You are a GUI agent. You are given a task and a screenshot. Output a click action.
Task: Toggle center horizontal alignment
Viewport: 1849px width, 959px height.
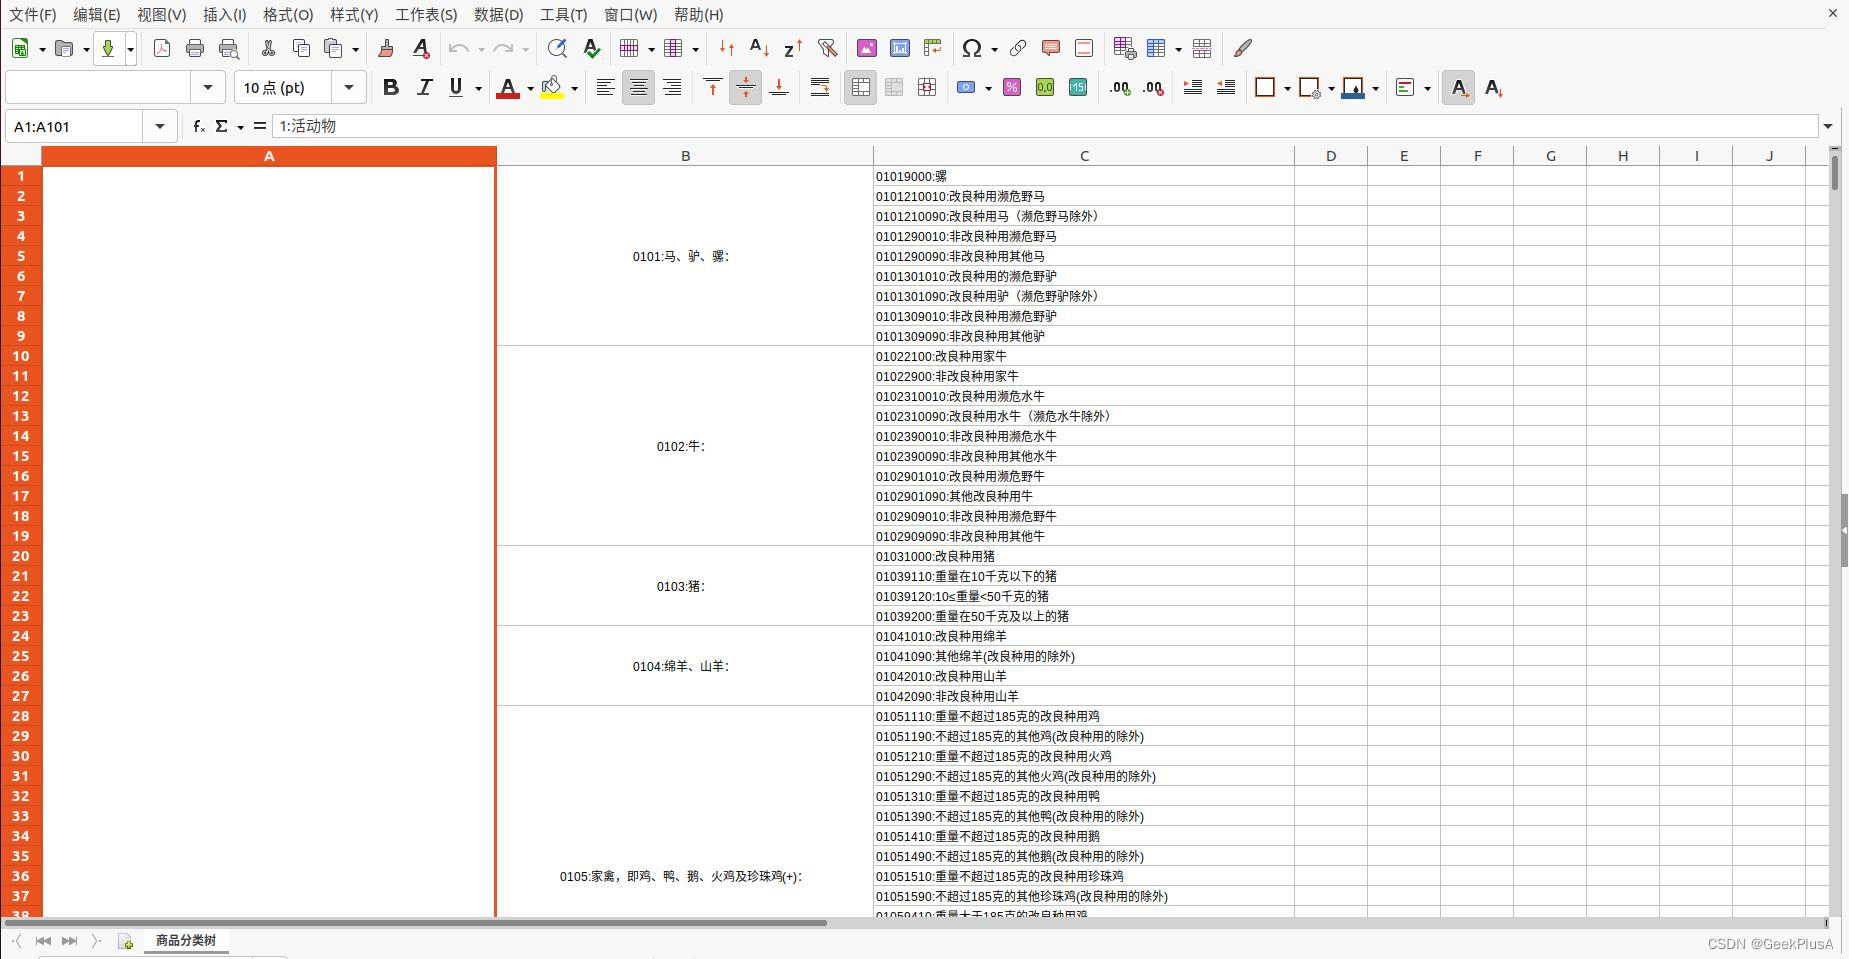click(639, 88)
